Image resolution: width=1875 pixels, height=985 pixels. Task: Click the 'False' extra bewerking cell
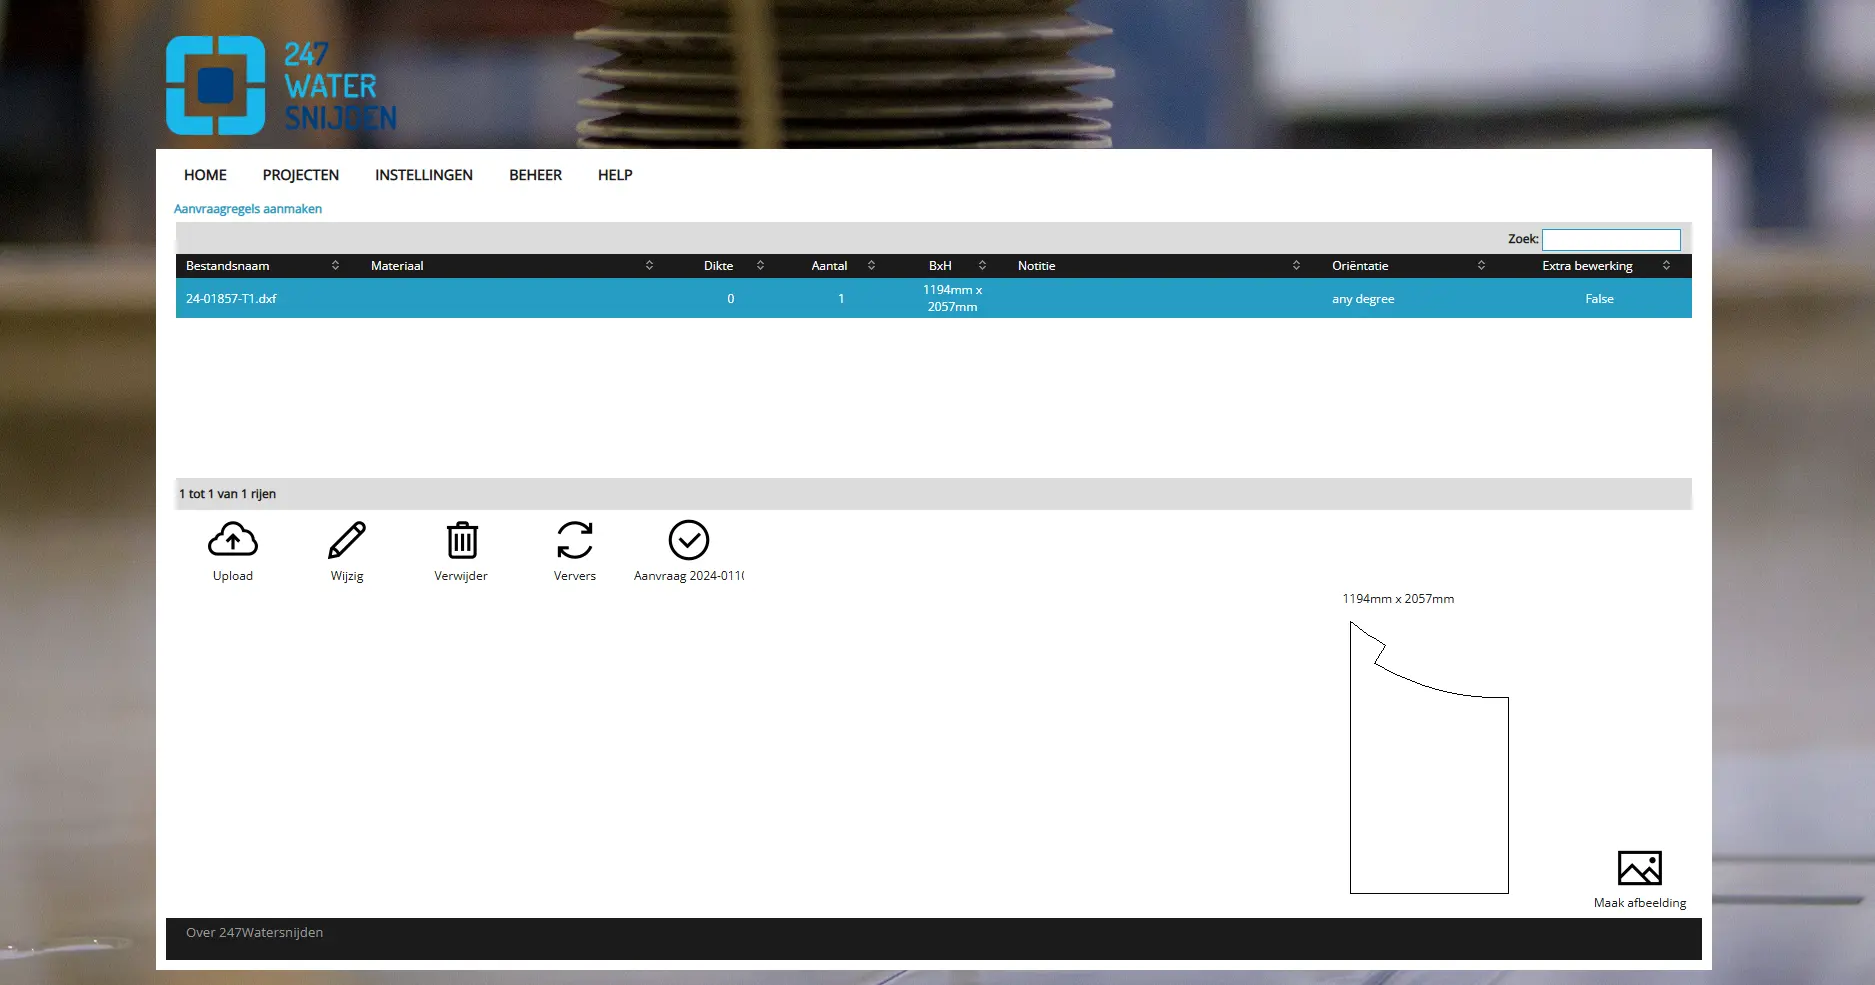tap(1599, 299)
